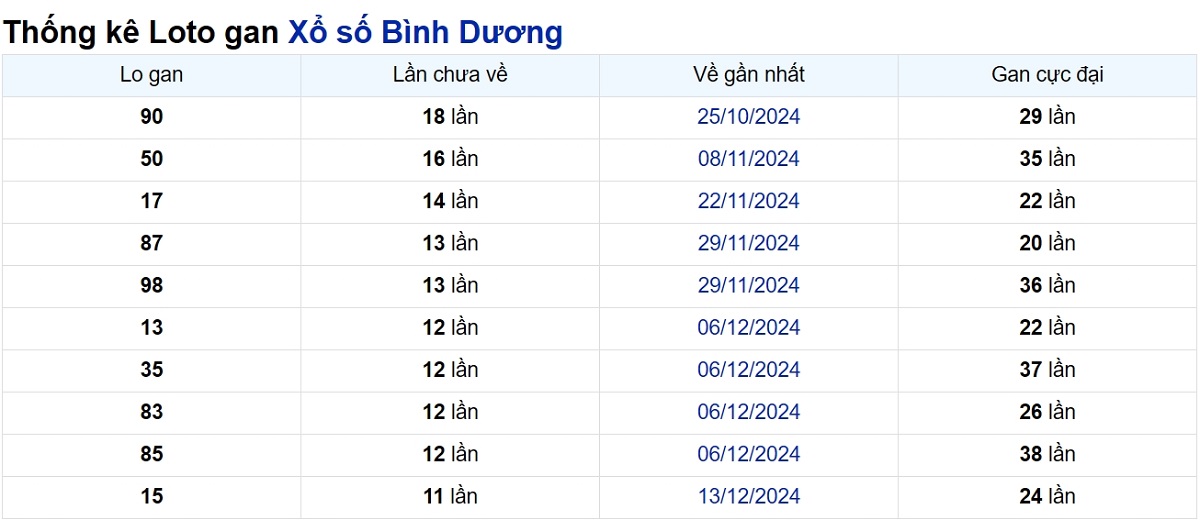Select loto number 87

(x=151, y=243)
